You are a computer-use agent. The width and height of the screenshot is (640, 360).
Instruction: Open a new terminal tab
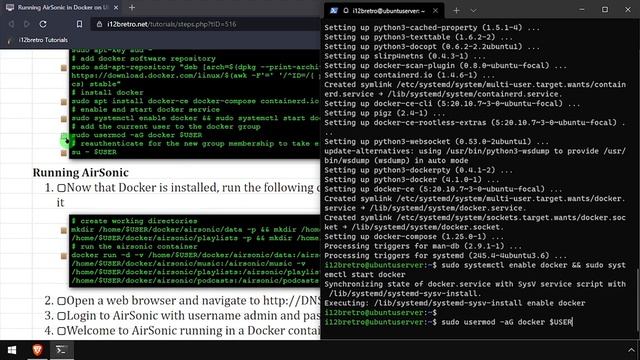coord(456,11)
